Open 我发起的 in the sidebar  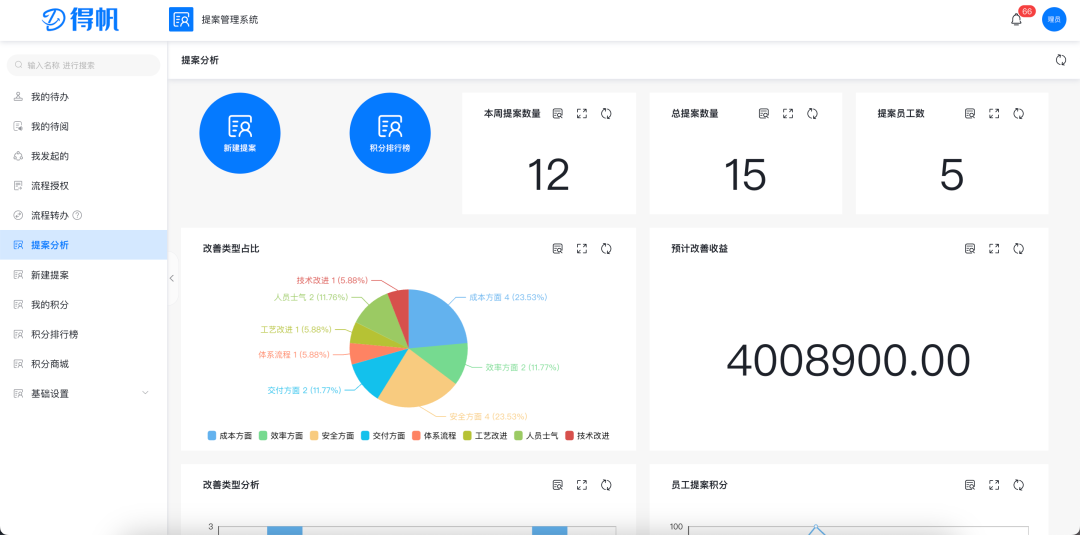83,156
